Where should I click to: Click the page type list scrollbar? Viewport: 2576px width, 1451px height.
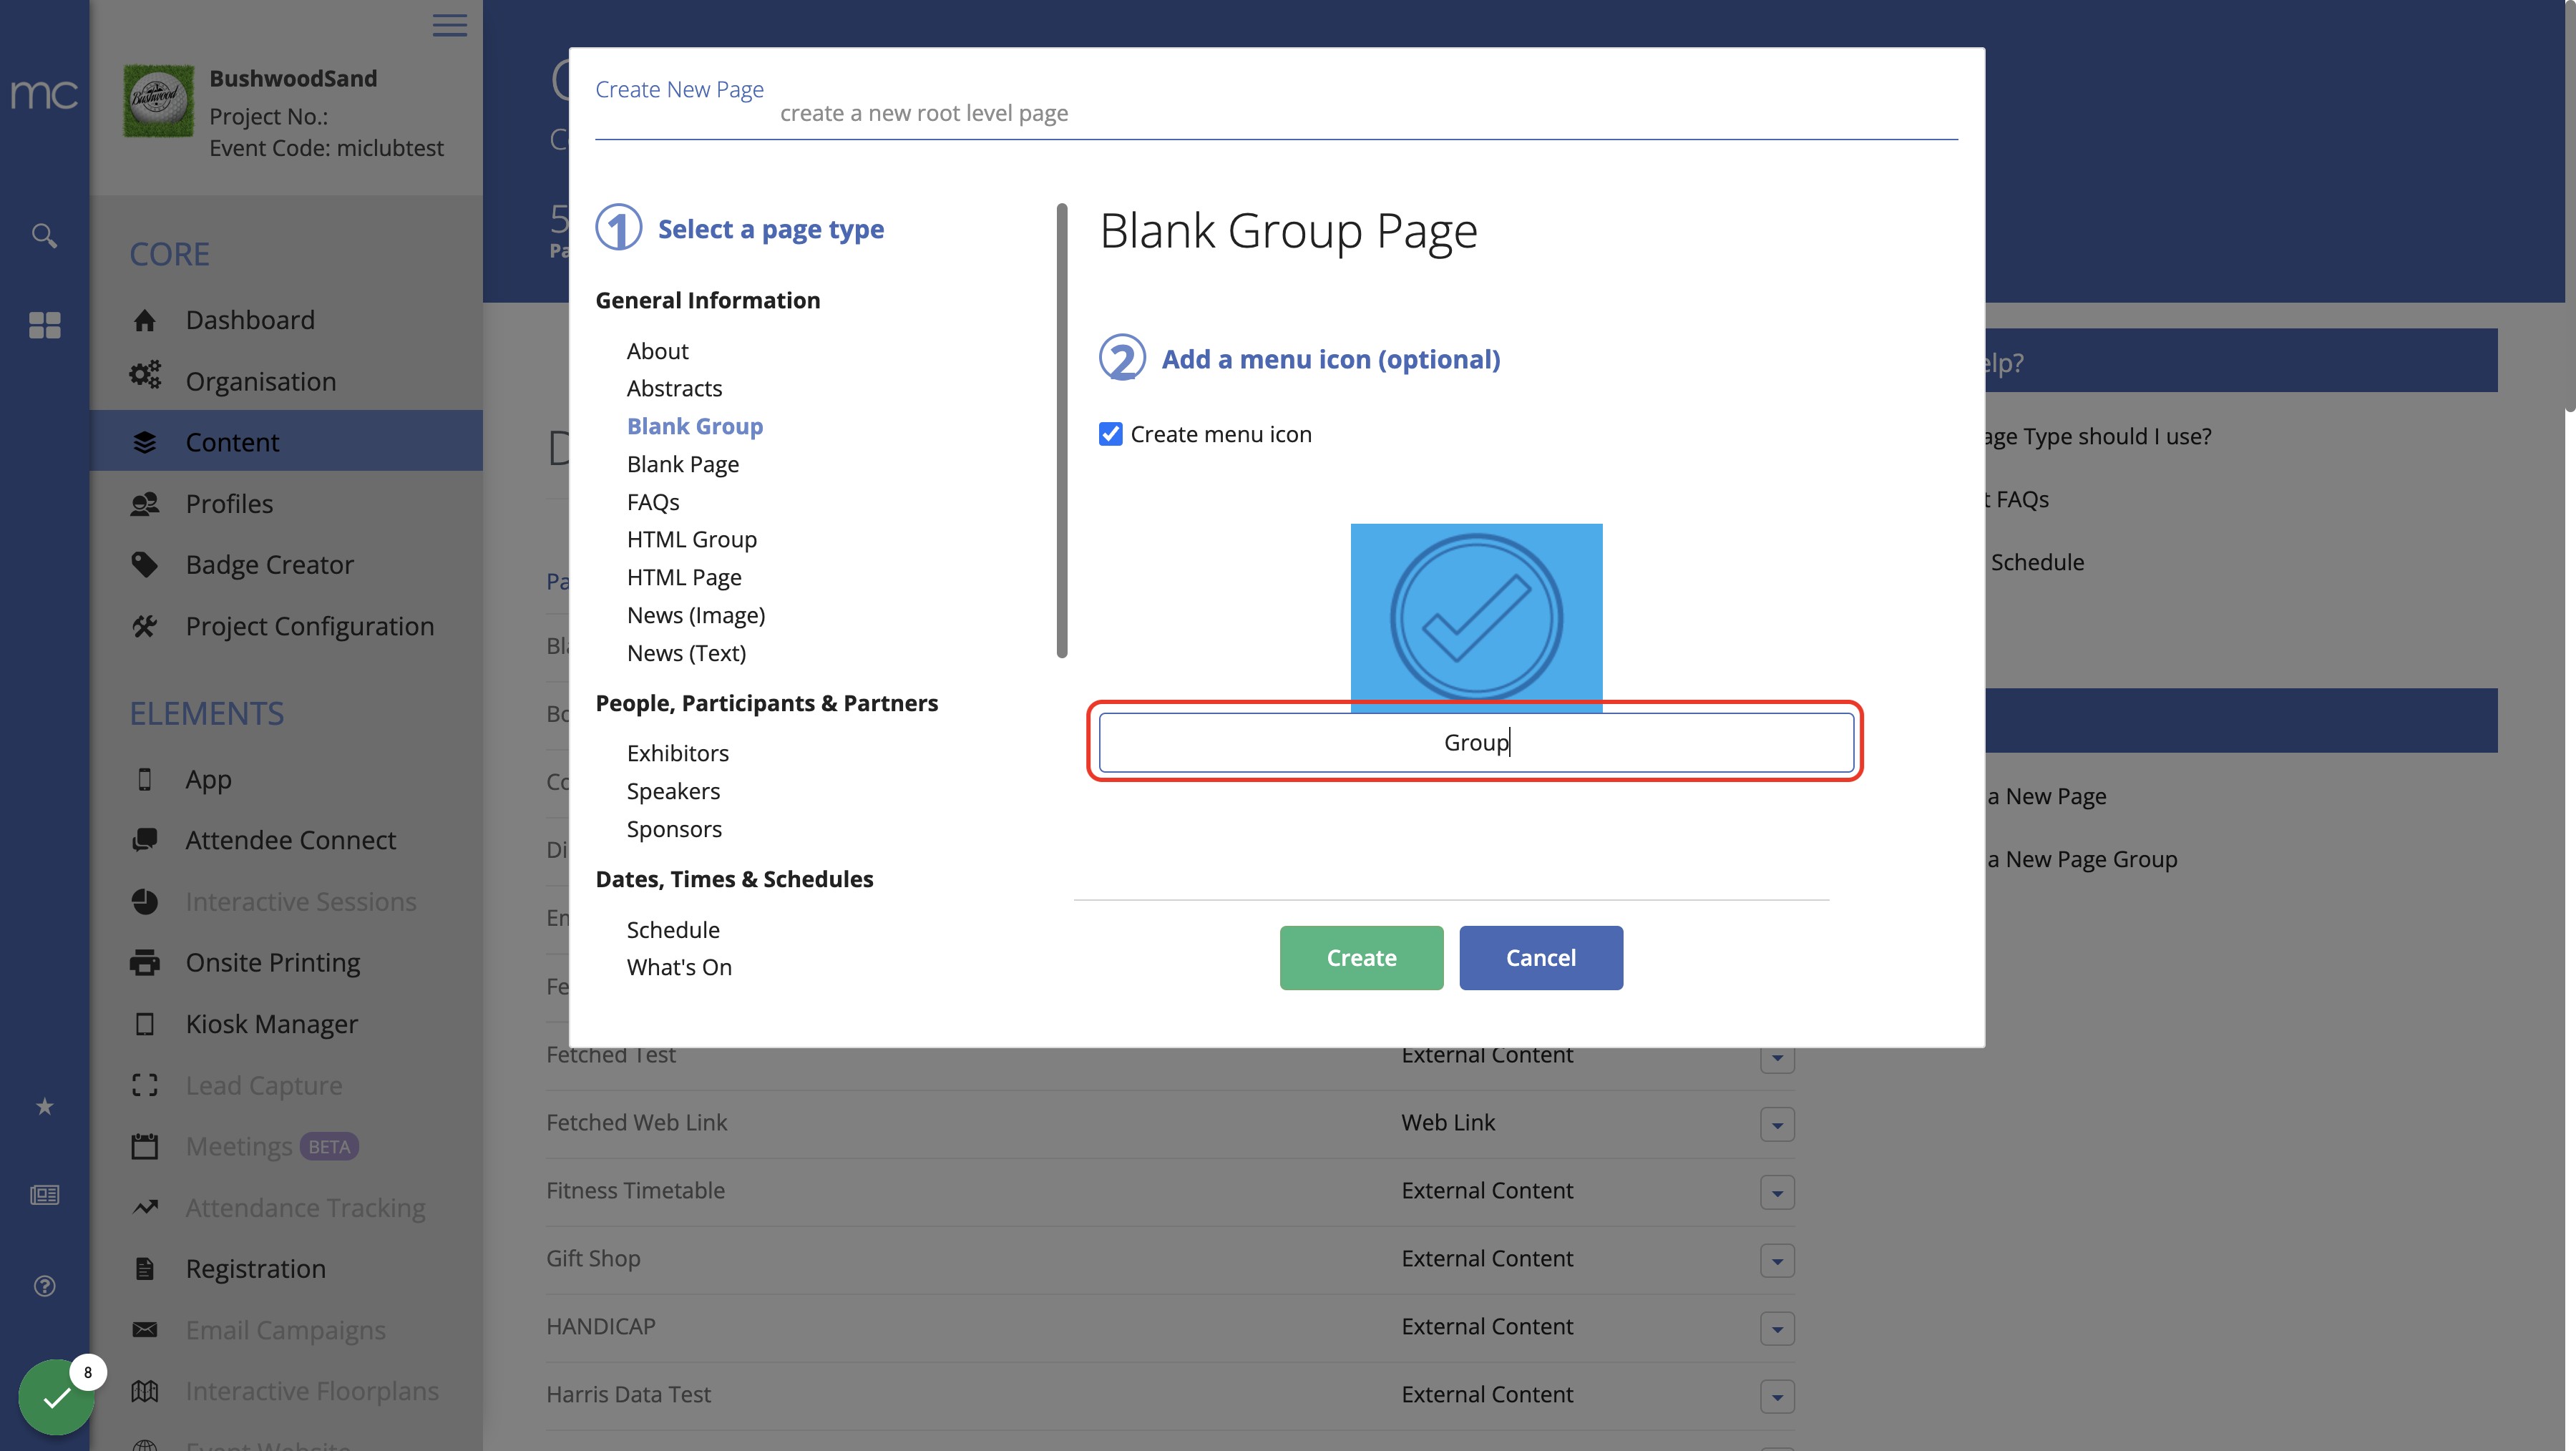coord(1061,430)
